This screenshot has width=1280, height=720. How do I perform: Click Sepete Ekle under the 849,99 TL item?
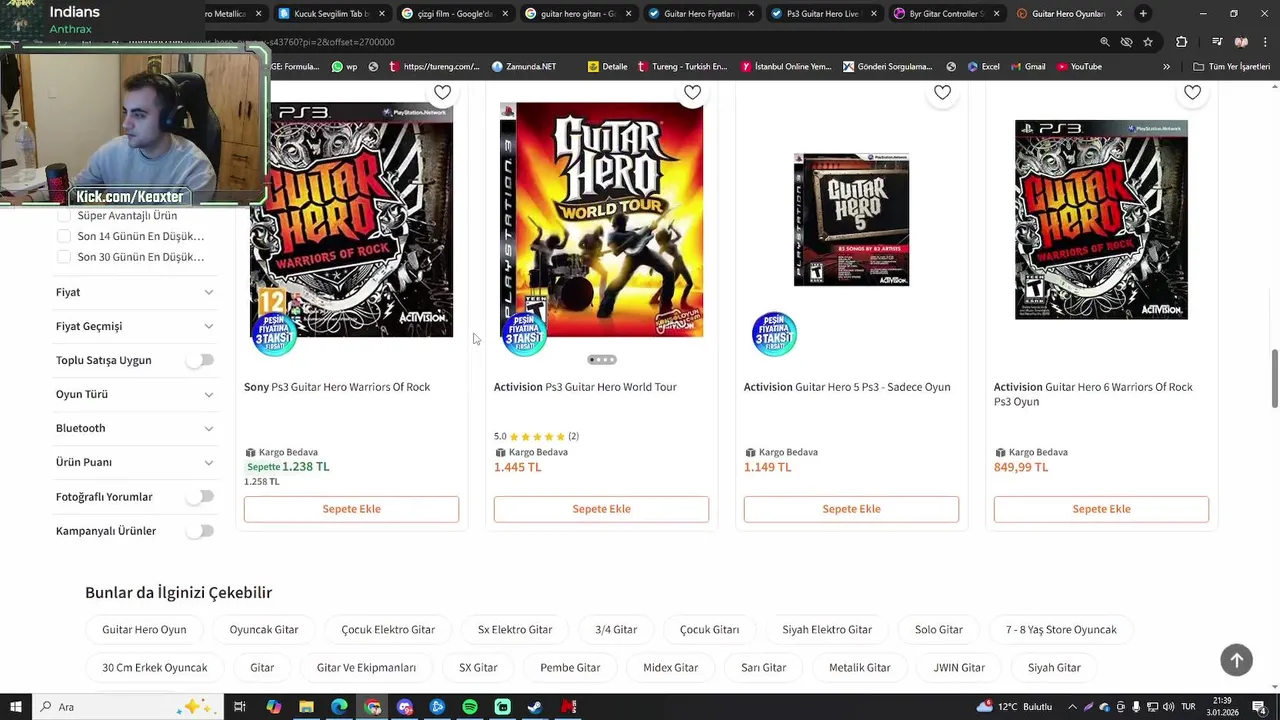1101,509
